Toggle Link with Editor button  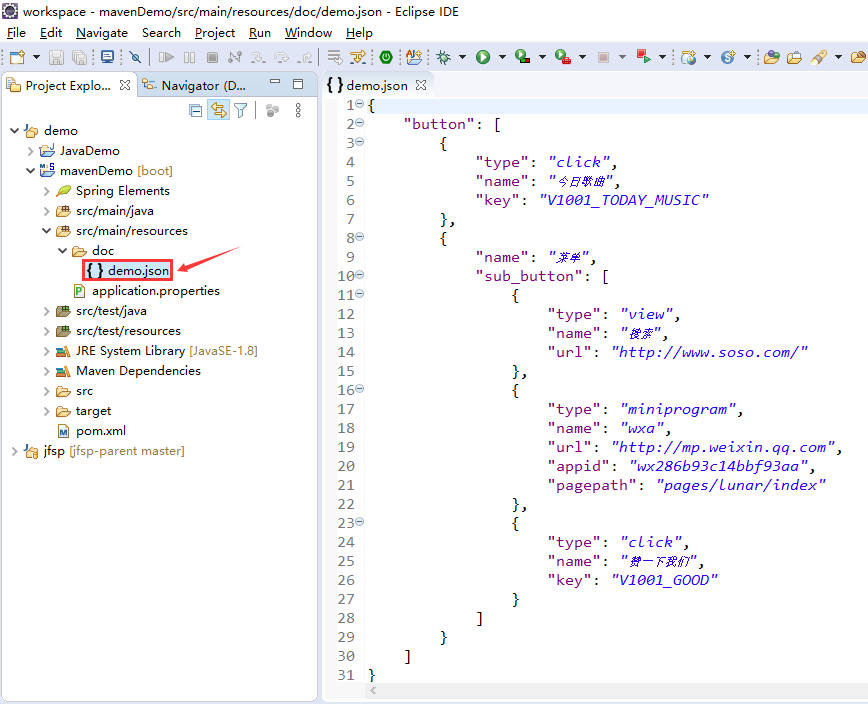(218, 111)
